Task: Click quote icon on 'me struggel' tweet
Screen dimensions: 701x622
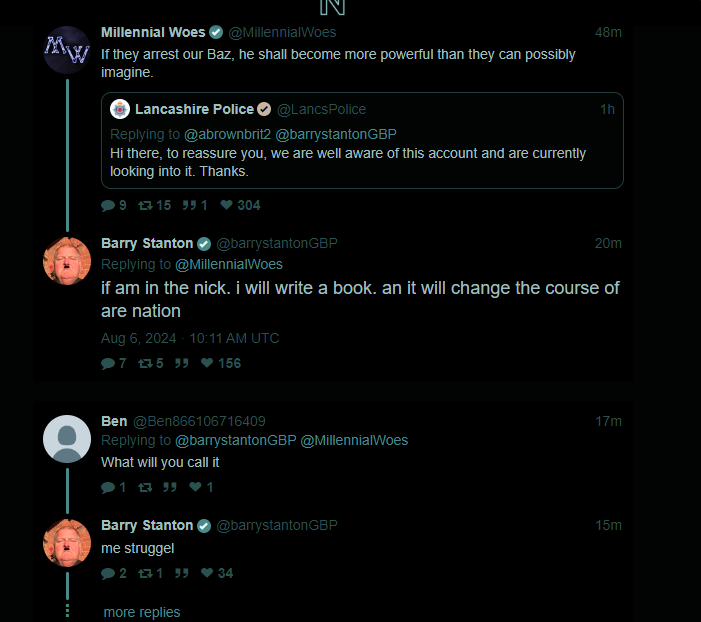Action: click(182, 573)
